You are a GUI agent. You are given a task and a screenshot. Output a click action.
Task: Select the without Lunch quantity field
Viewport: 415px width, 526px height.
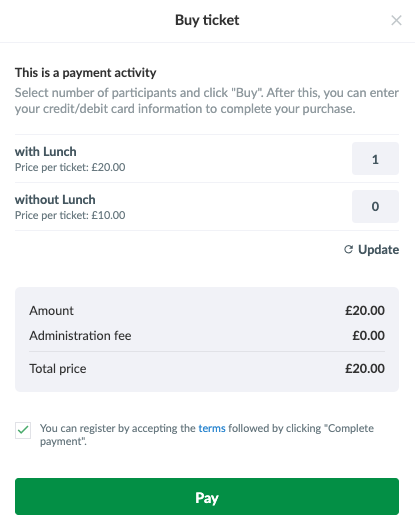375,206
